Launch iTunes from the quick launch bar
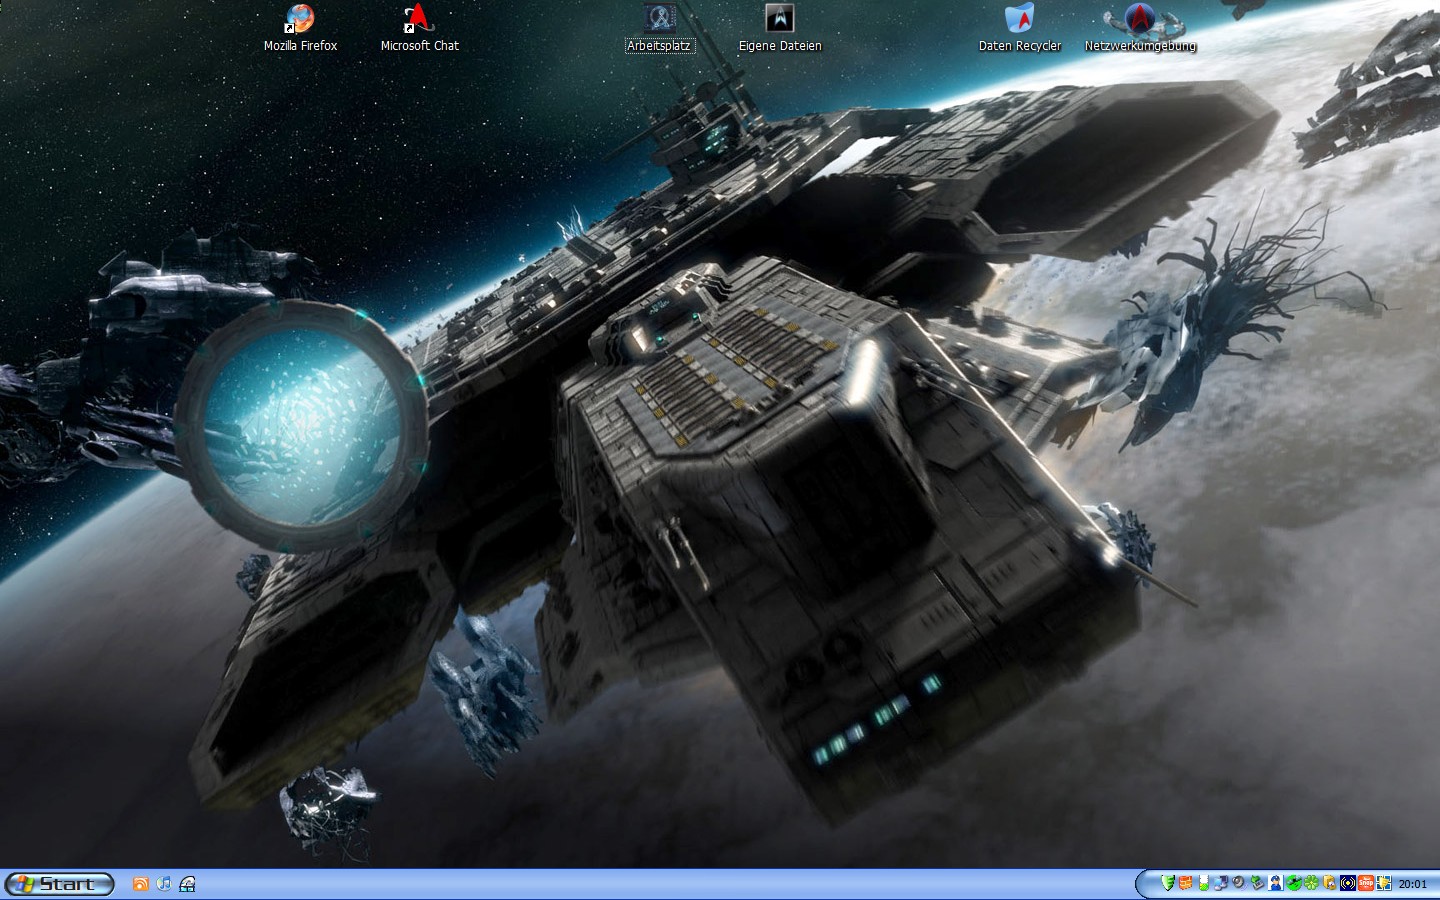This screenshot has height=900, width=1440. click(164, 884)
